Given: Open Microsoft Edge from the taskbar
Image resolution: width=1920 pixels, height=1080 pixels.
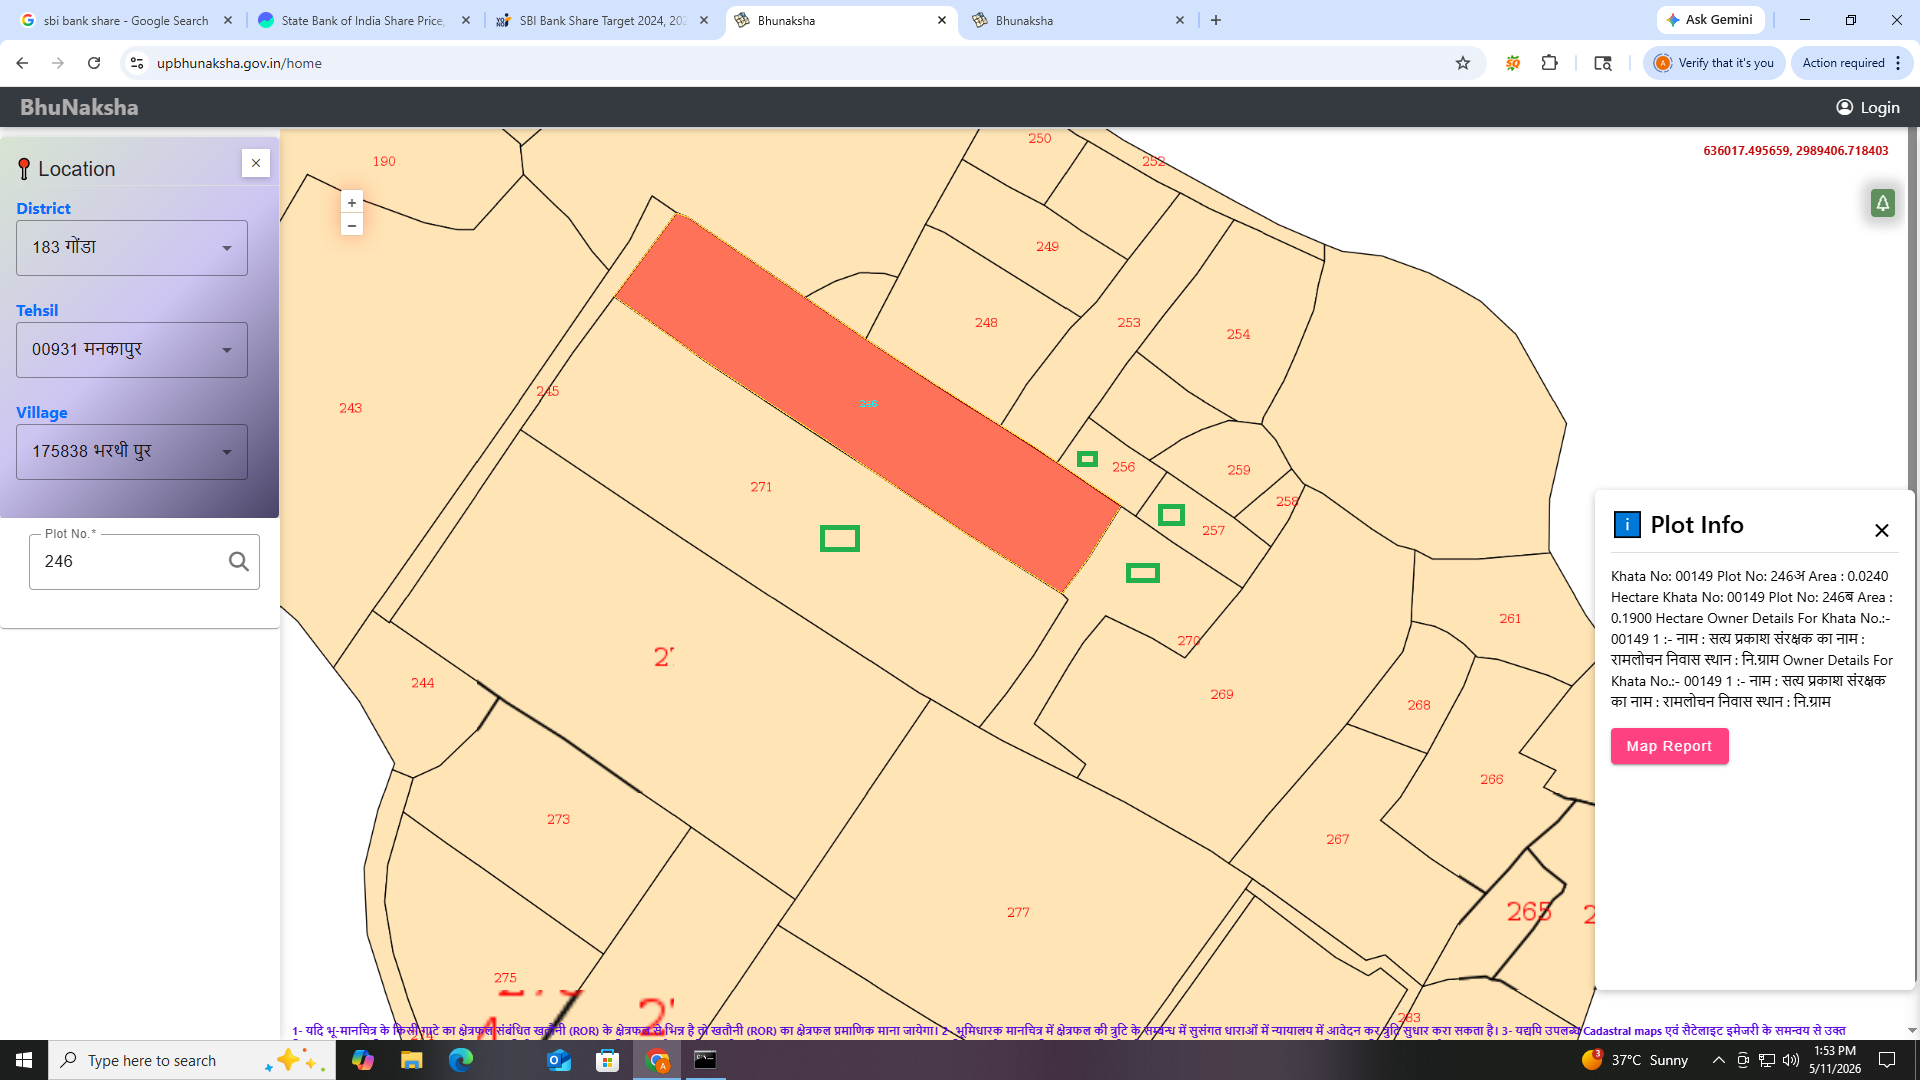Looking at the screenshot, I should point(460,1060).
